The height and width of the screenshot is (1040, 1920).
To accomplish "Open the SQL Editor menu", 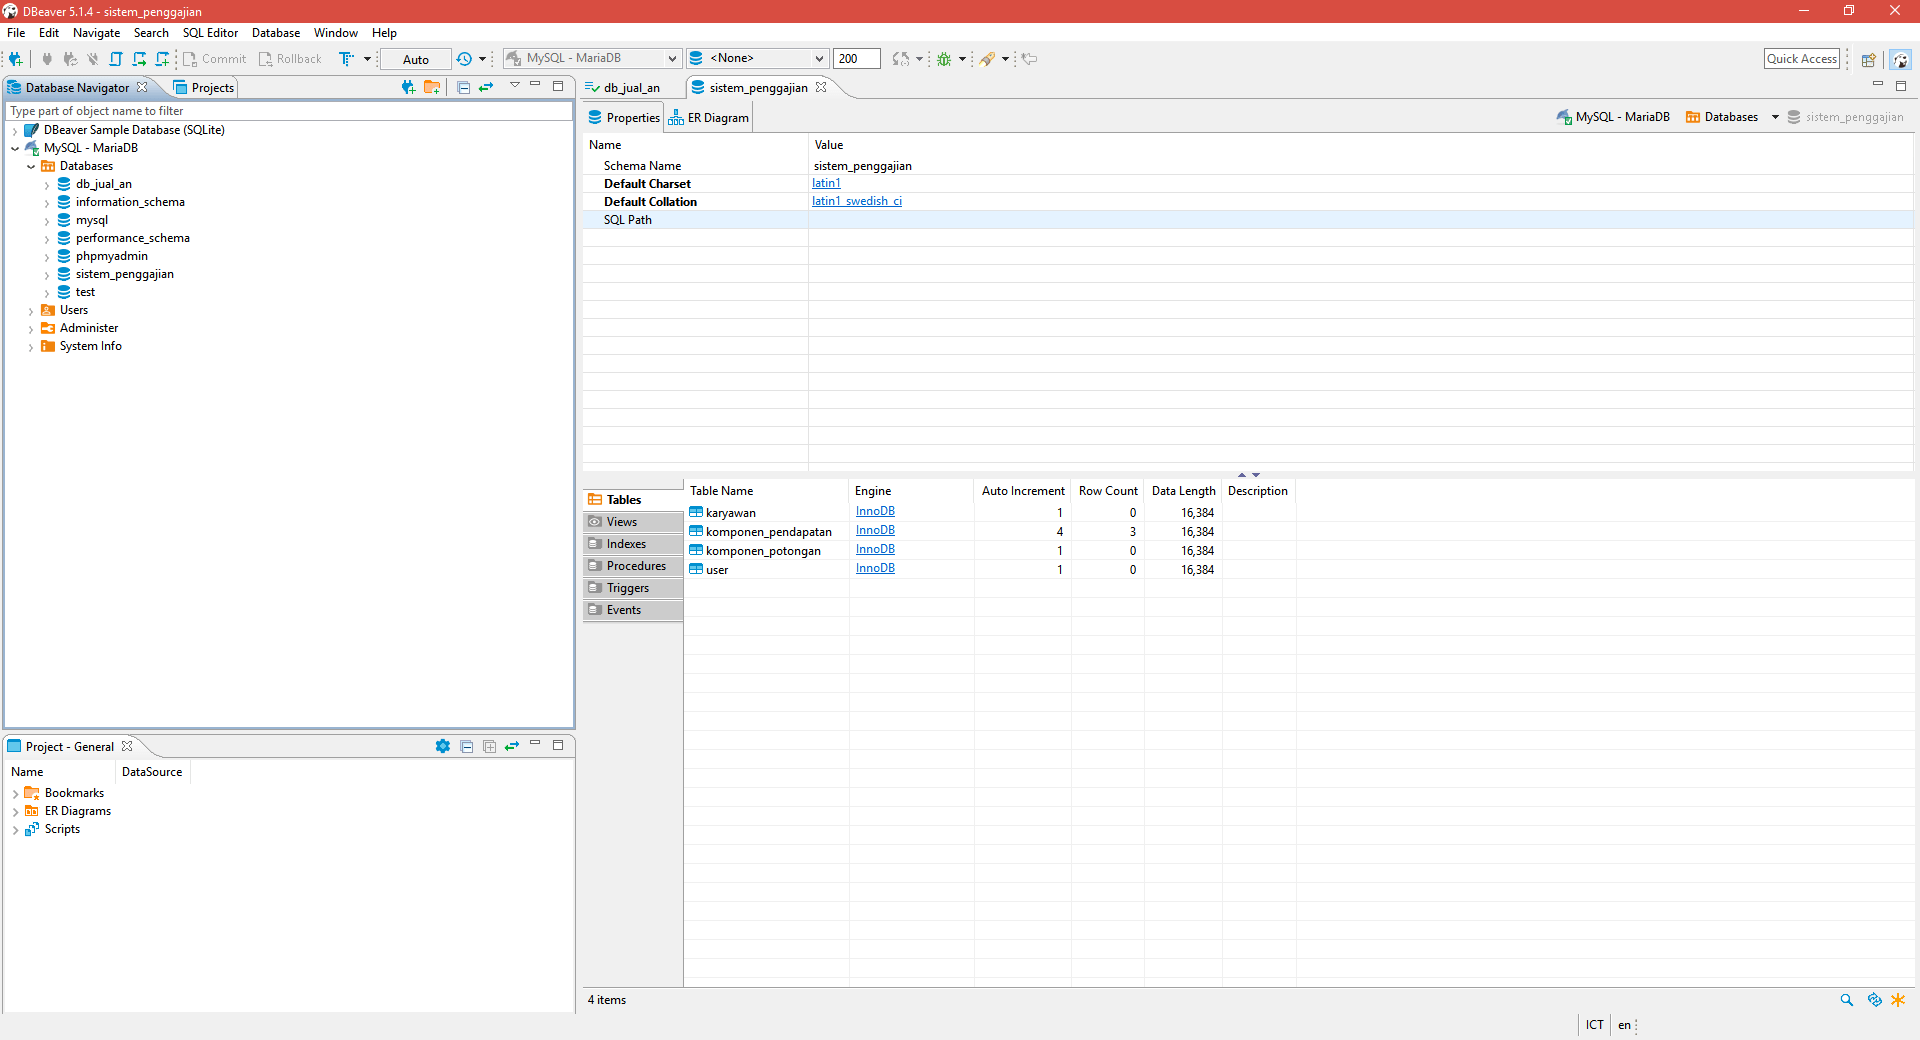I will point(210,33).
